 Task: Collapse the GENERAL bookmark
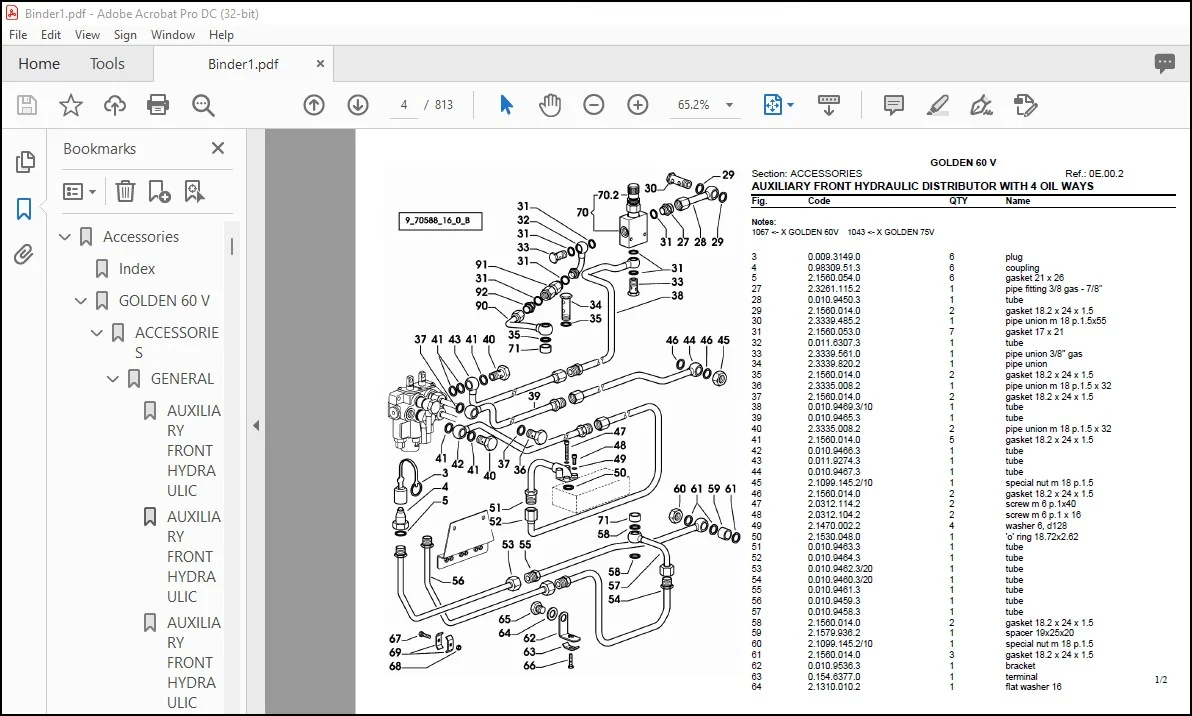[x=113, y=379]
